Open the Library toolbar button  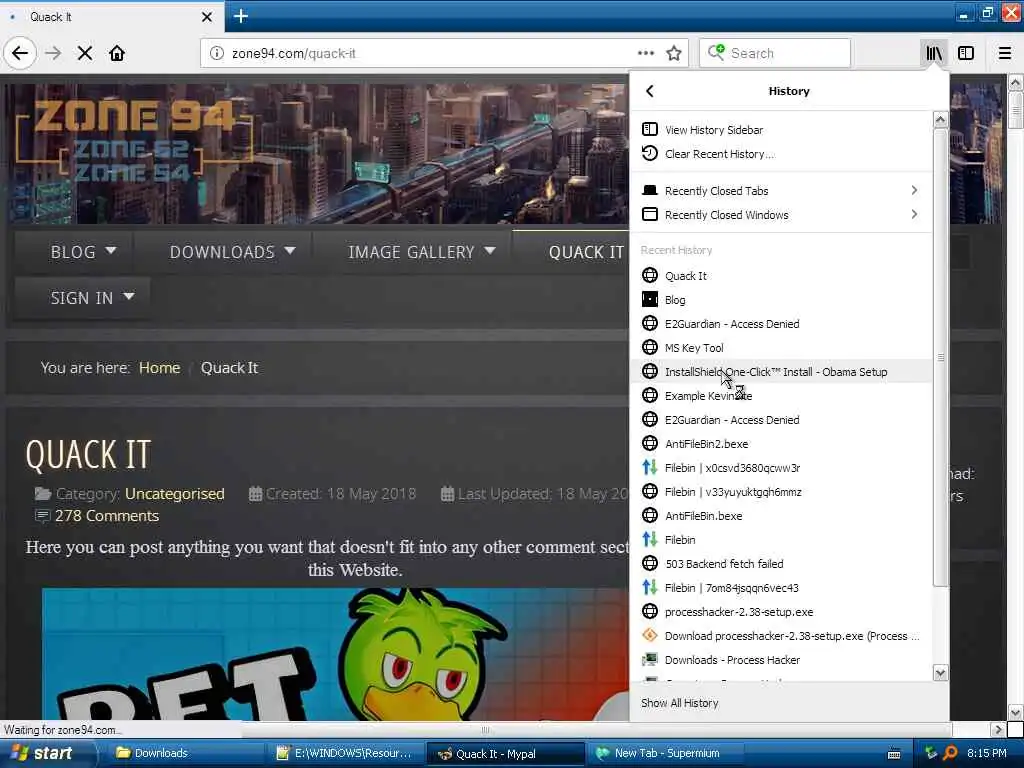click(x=934, y=53)
